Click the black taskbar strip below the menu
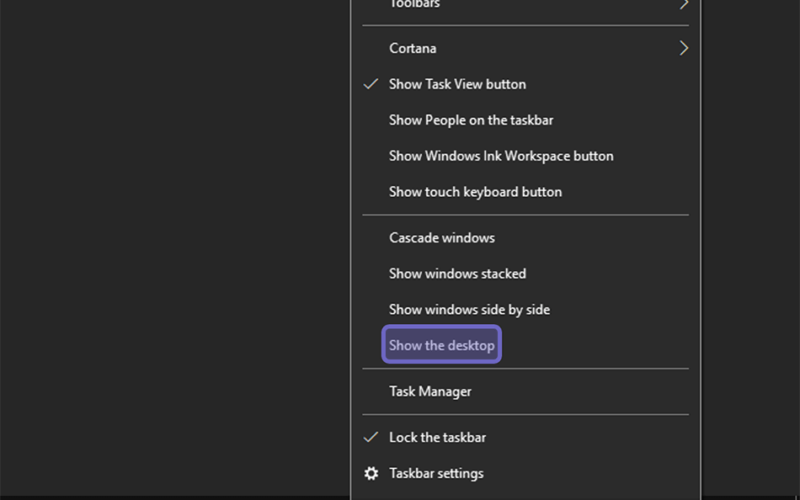Image resolution: width=800 pixels, height=500 pixels. click(173, 497)
